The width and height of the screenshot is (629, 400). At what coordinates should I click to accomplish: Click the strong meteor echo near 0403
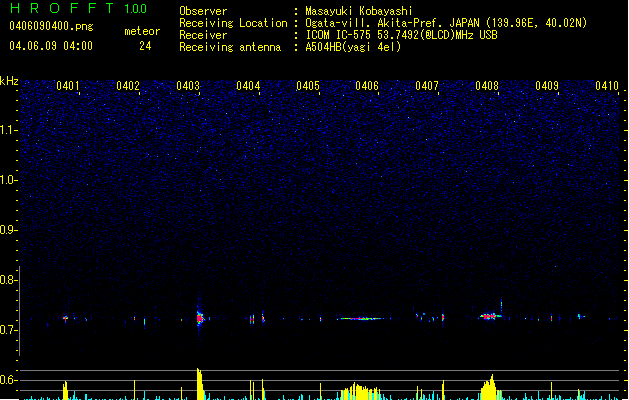(x=200, y=318)
